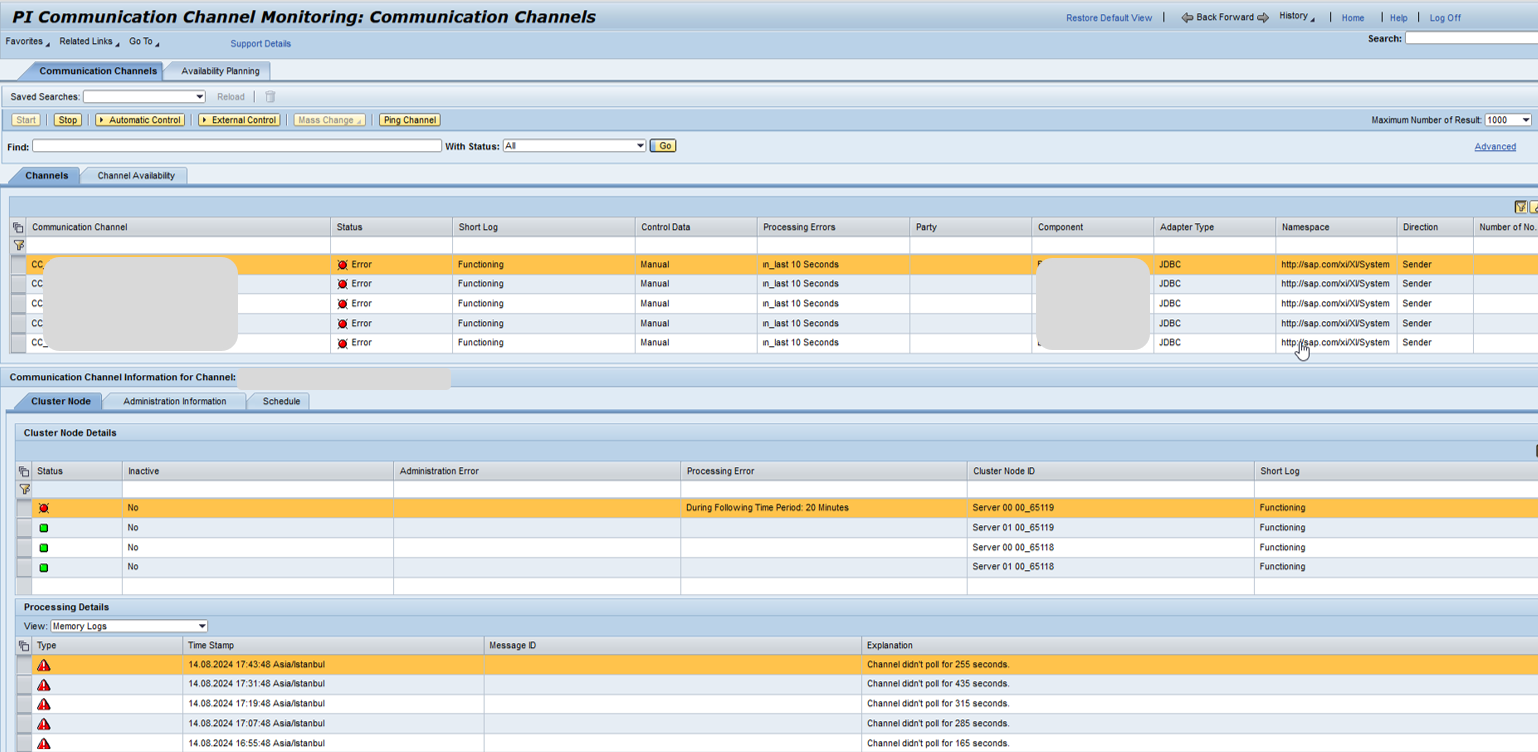Click the error status icon in the highlighted channel row
1538x752 pixels.
(x=343, y=265)
